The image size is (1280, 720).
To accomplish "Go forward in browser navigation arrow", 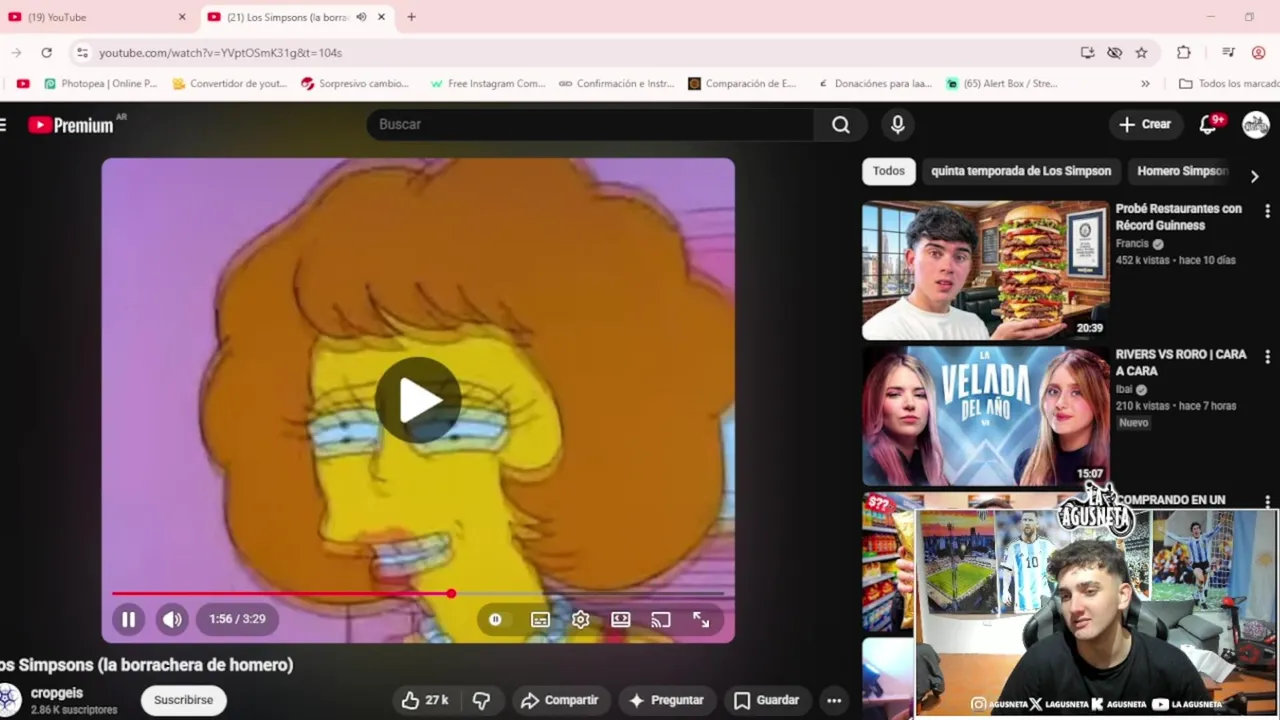I will click(x=16, y=53).
